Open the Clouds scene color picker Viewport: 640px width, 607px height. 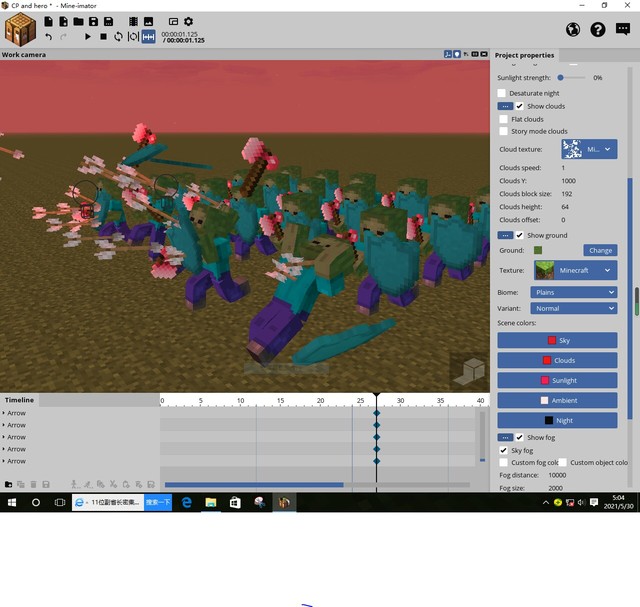coord(557,360)
